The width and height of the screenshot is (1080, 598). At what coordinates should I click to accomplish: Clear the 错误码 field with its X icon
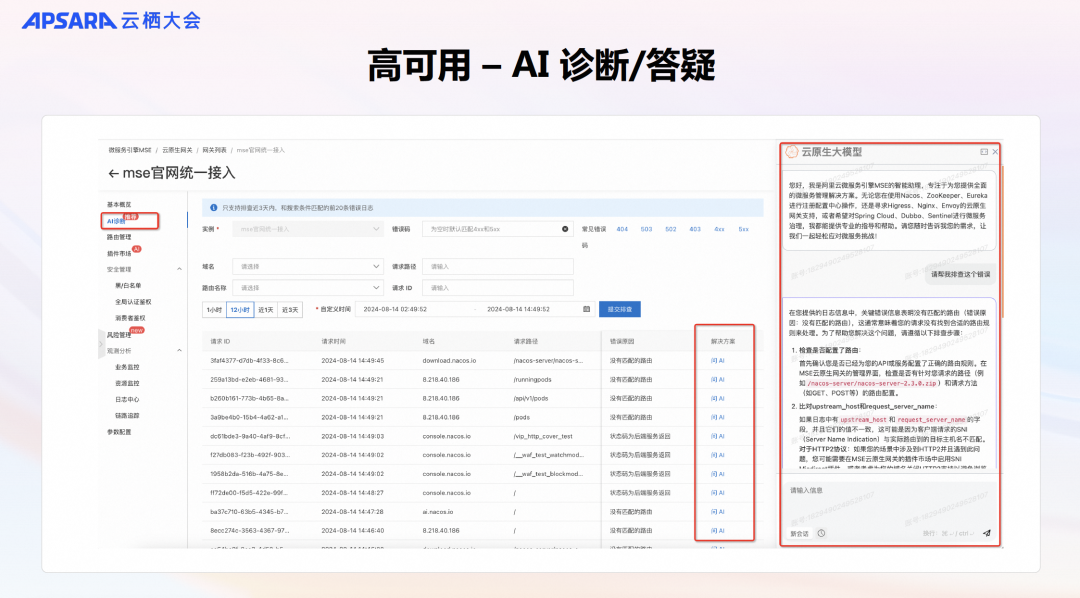pyautogui.click(x=565, y=229)
